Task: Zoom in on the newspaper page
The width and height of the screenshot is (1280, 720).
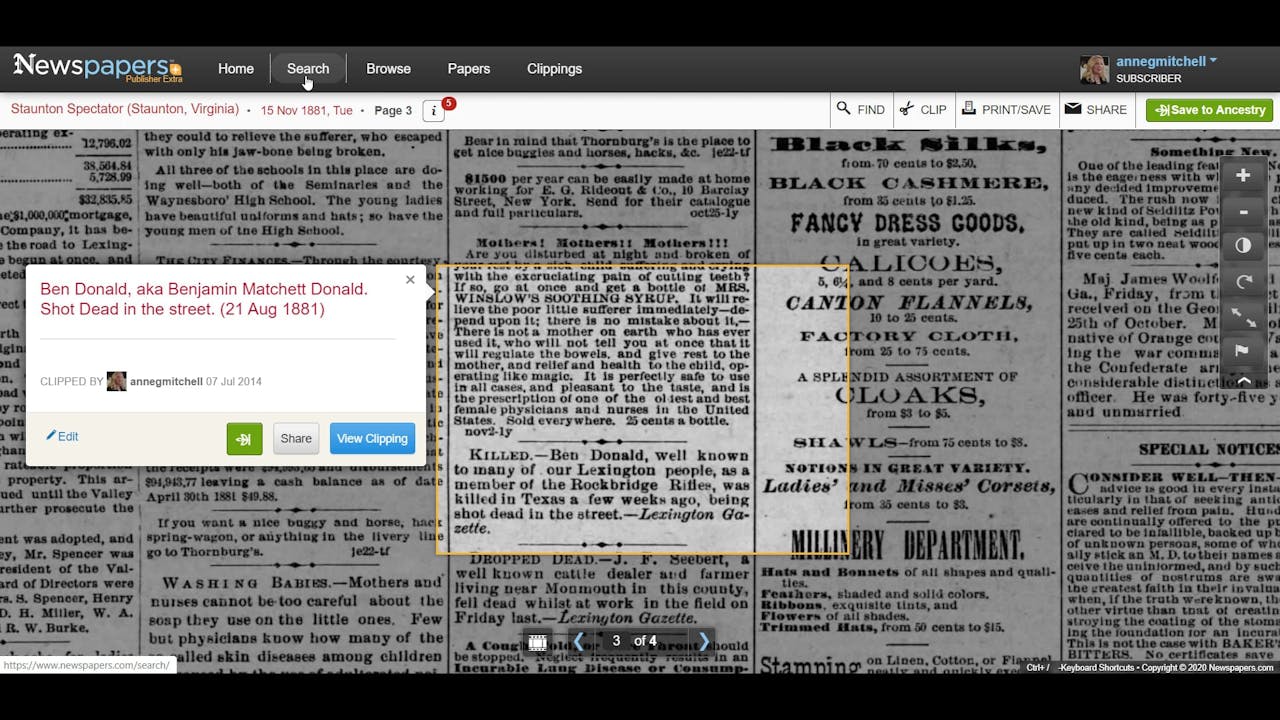Action: (1242, 175)
